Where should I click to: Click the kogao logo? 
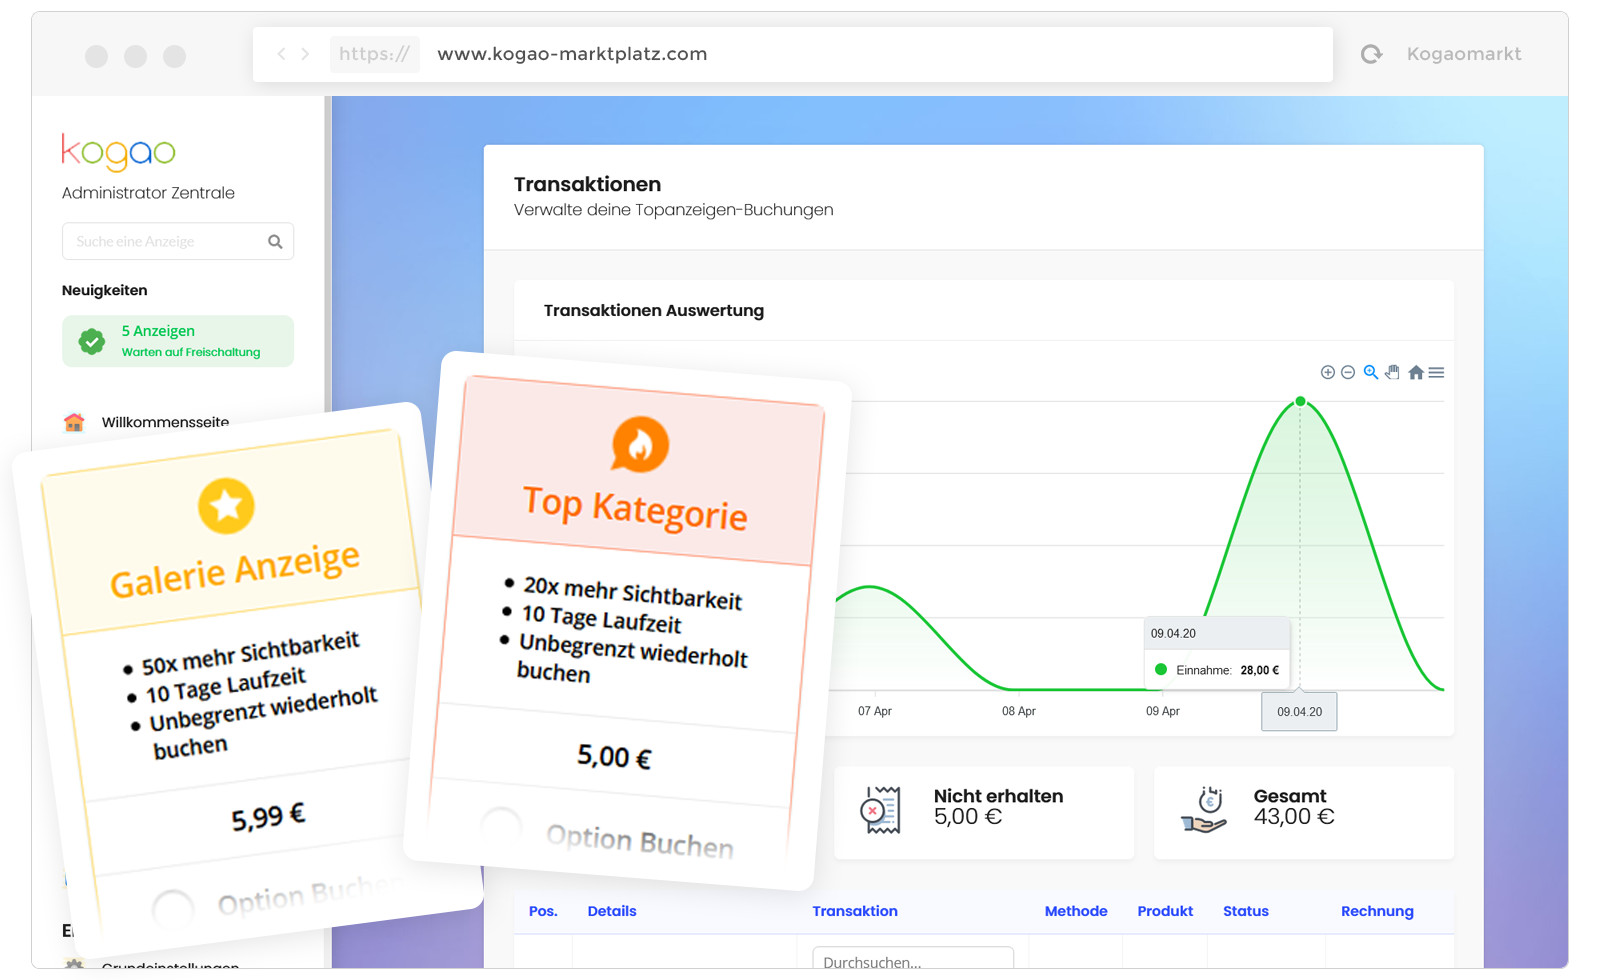pos(118,152)
